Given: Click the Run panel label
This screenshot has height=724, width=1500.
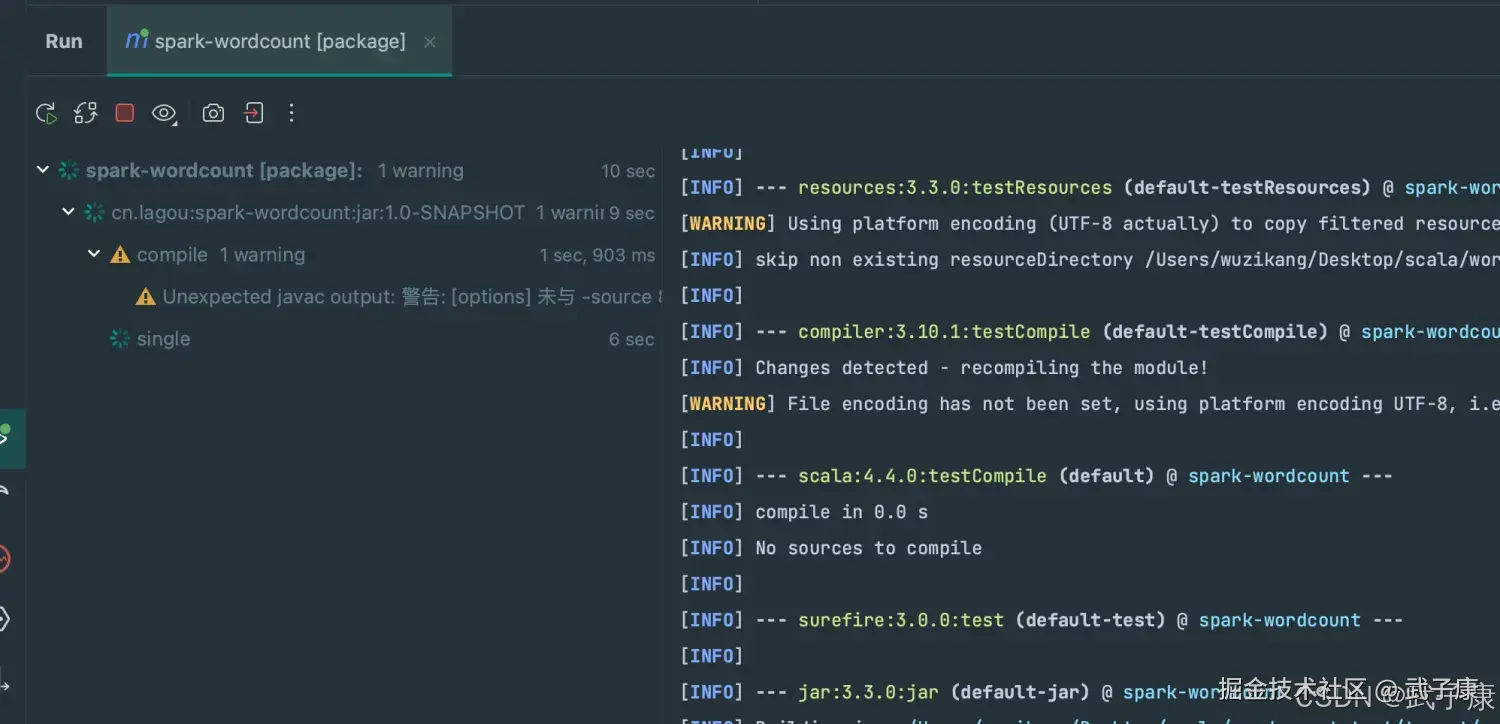Looking at the screenshot, I should [64, 42].
